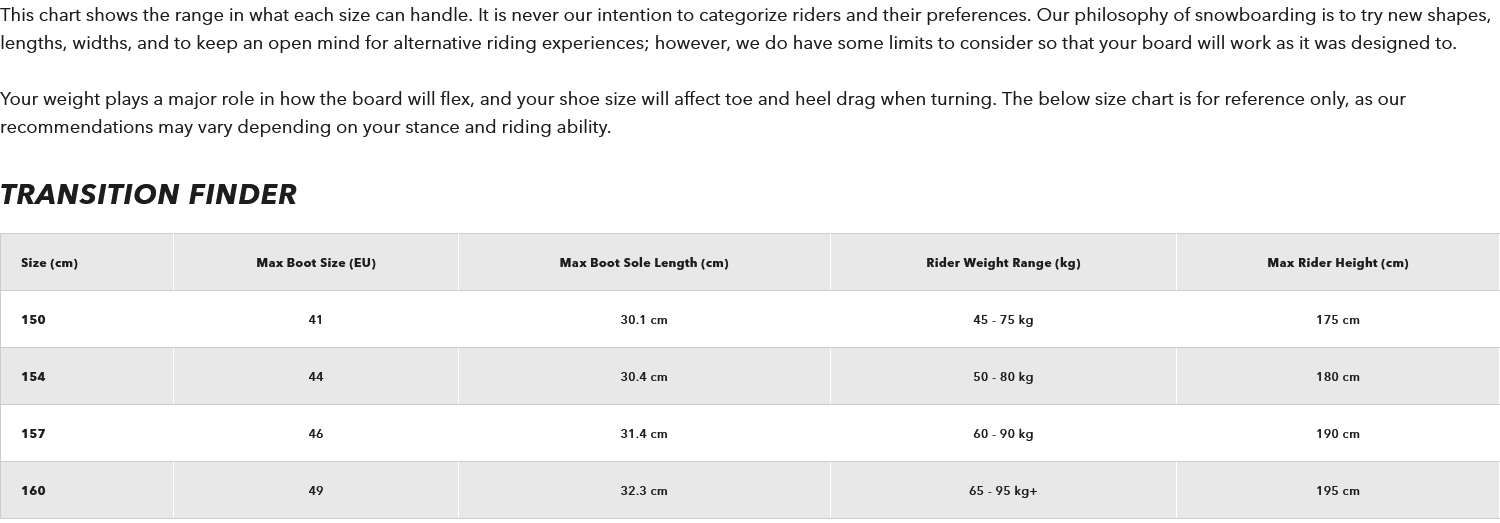Click the boot size 41 cell
Screen dimensions: 1500x523
(x=316, y=320)
